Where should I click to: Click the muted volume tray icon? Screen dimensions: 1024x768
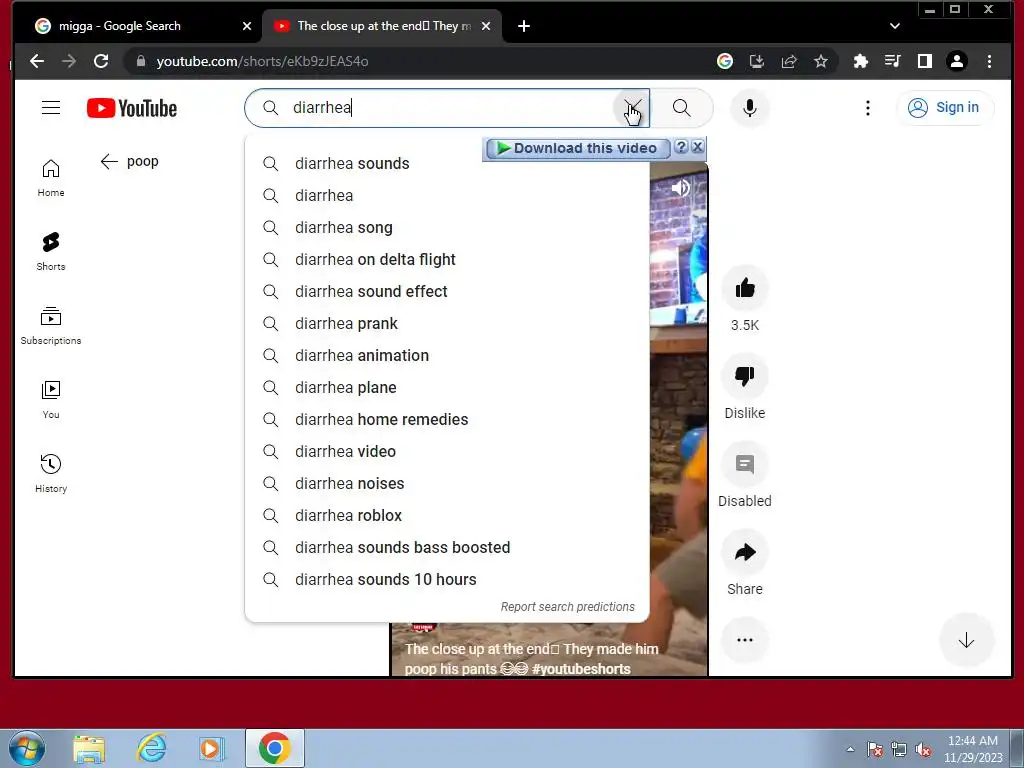pos(923,750)
